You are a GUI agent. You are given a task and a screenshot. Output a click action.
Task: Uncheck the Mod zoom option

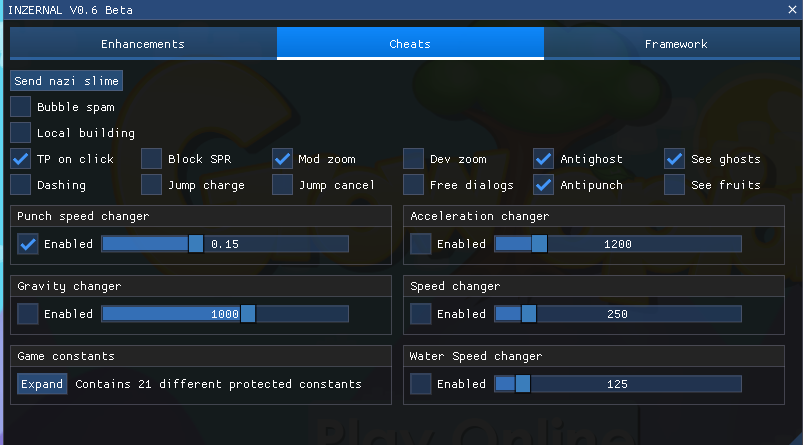tap(282, 159)
